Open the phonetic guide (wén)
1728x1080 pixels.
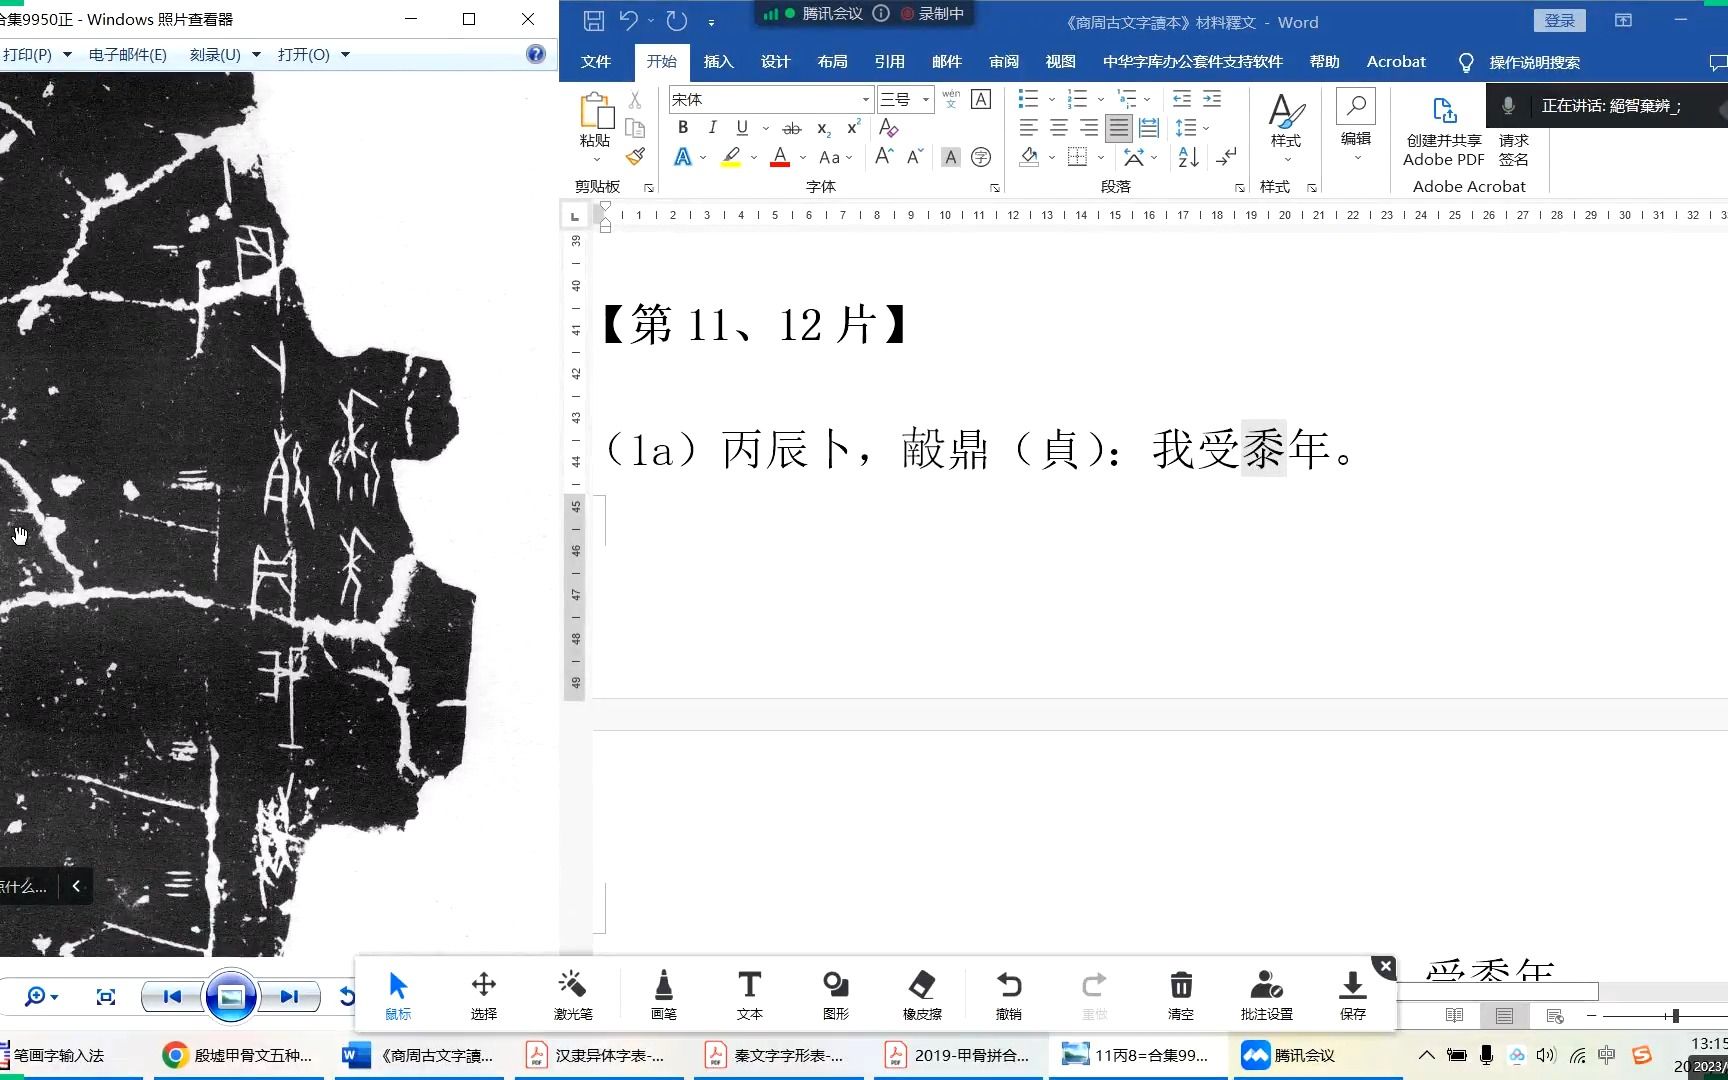951,99
